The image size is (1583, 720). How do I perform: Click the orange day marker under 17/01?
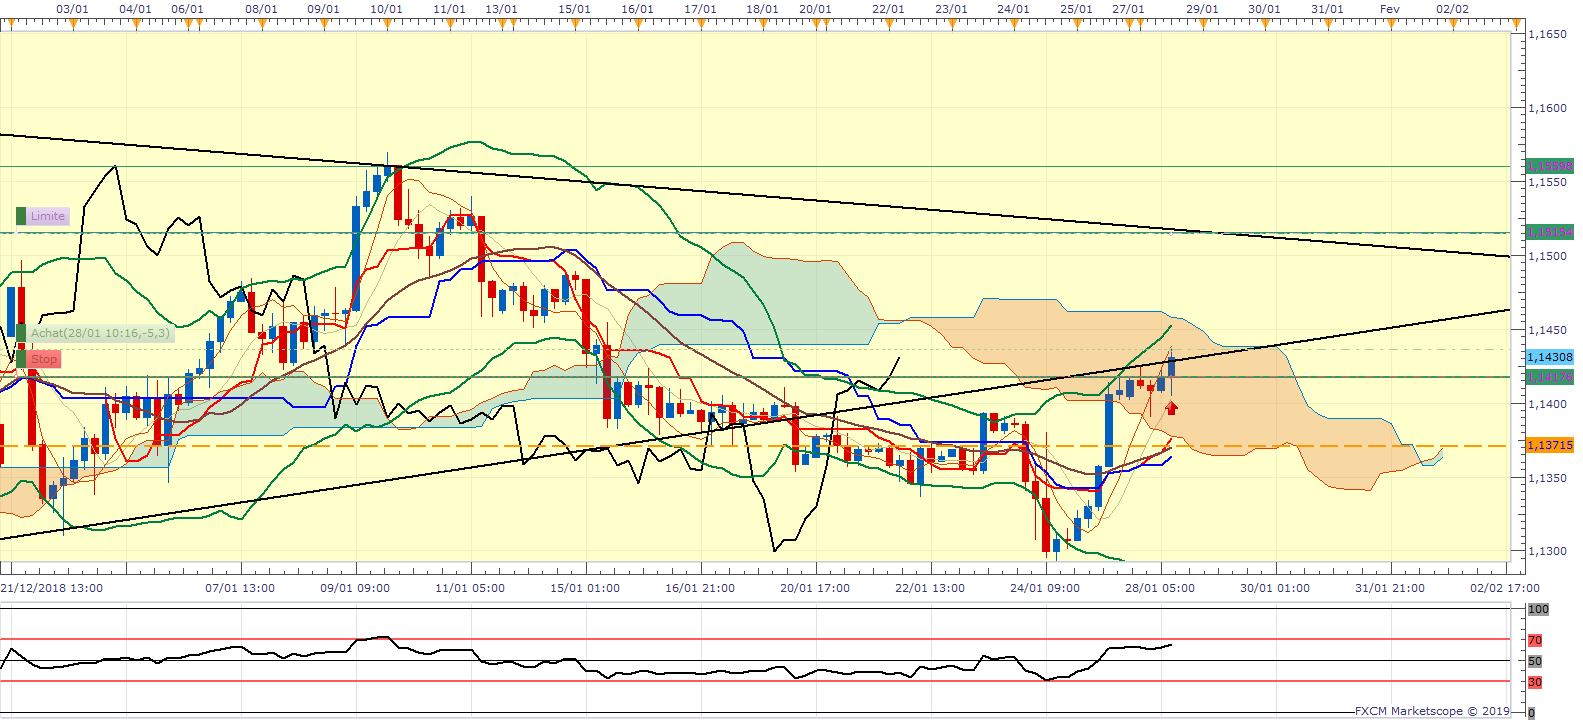[x=701, y=24]
